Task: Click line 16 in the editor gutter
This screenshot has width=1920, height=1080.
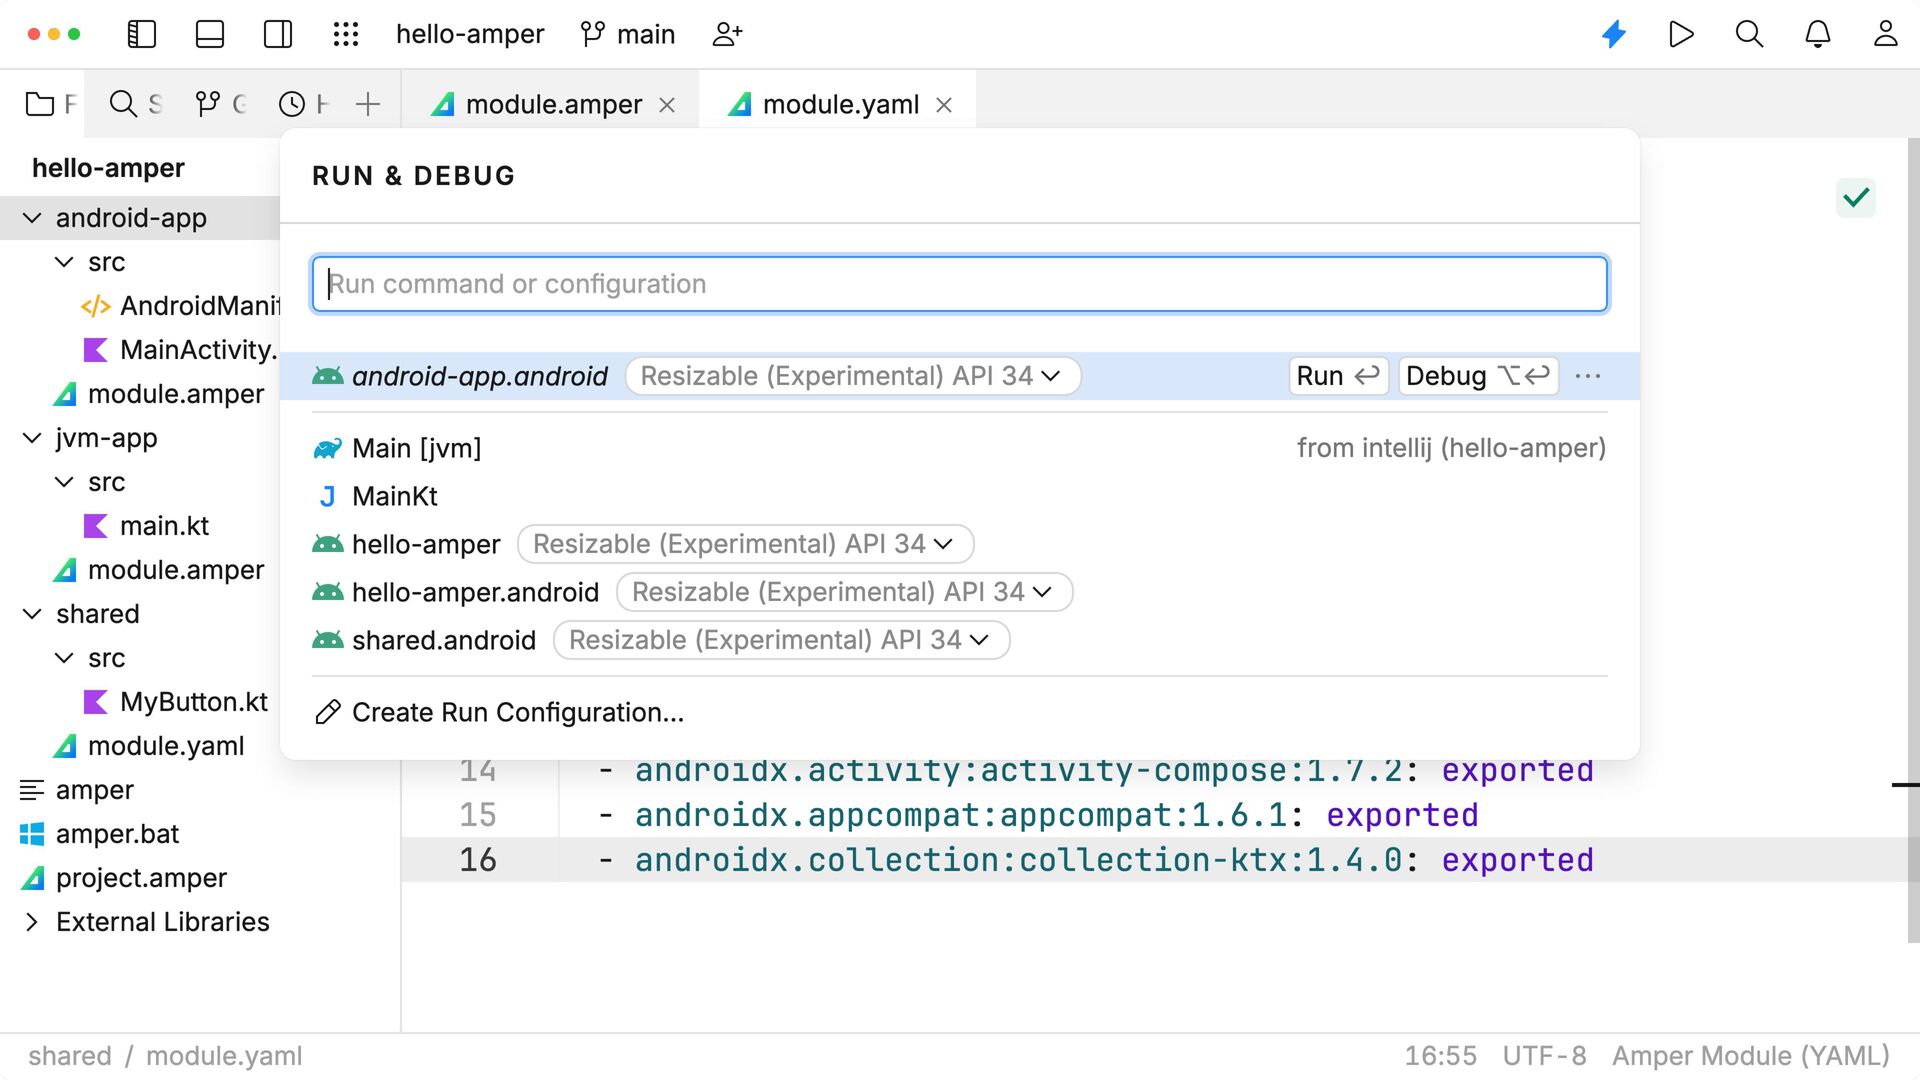Action: 478,860
